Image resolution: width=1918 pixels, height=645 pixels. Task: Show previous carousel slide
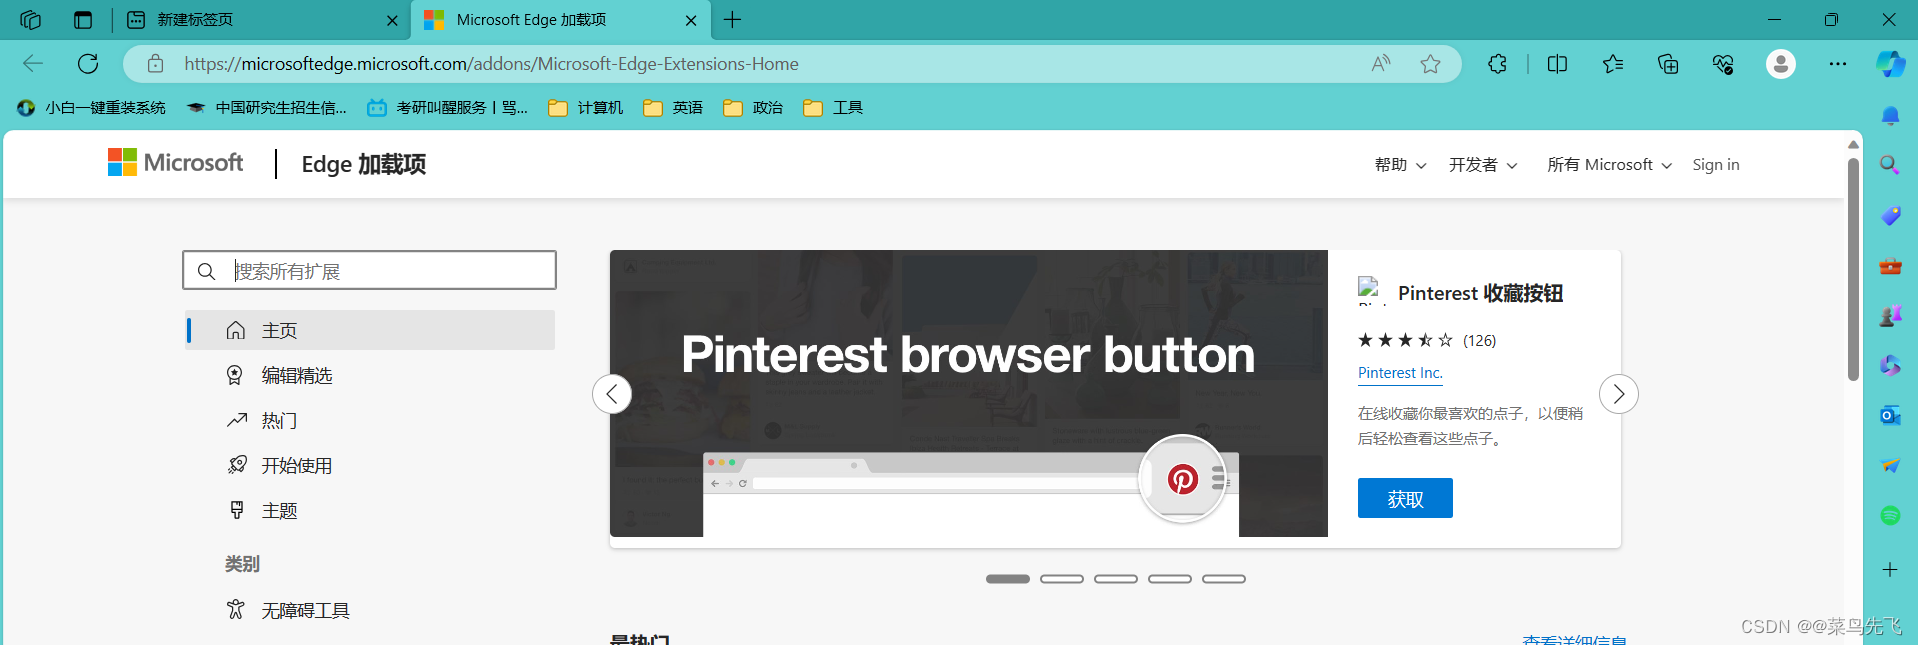point(612,394)
